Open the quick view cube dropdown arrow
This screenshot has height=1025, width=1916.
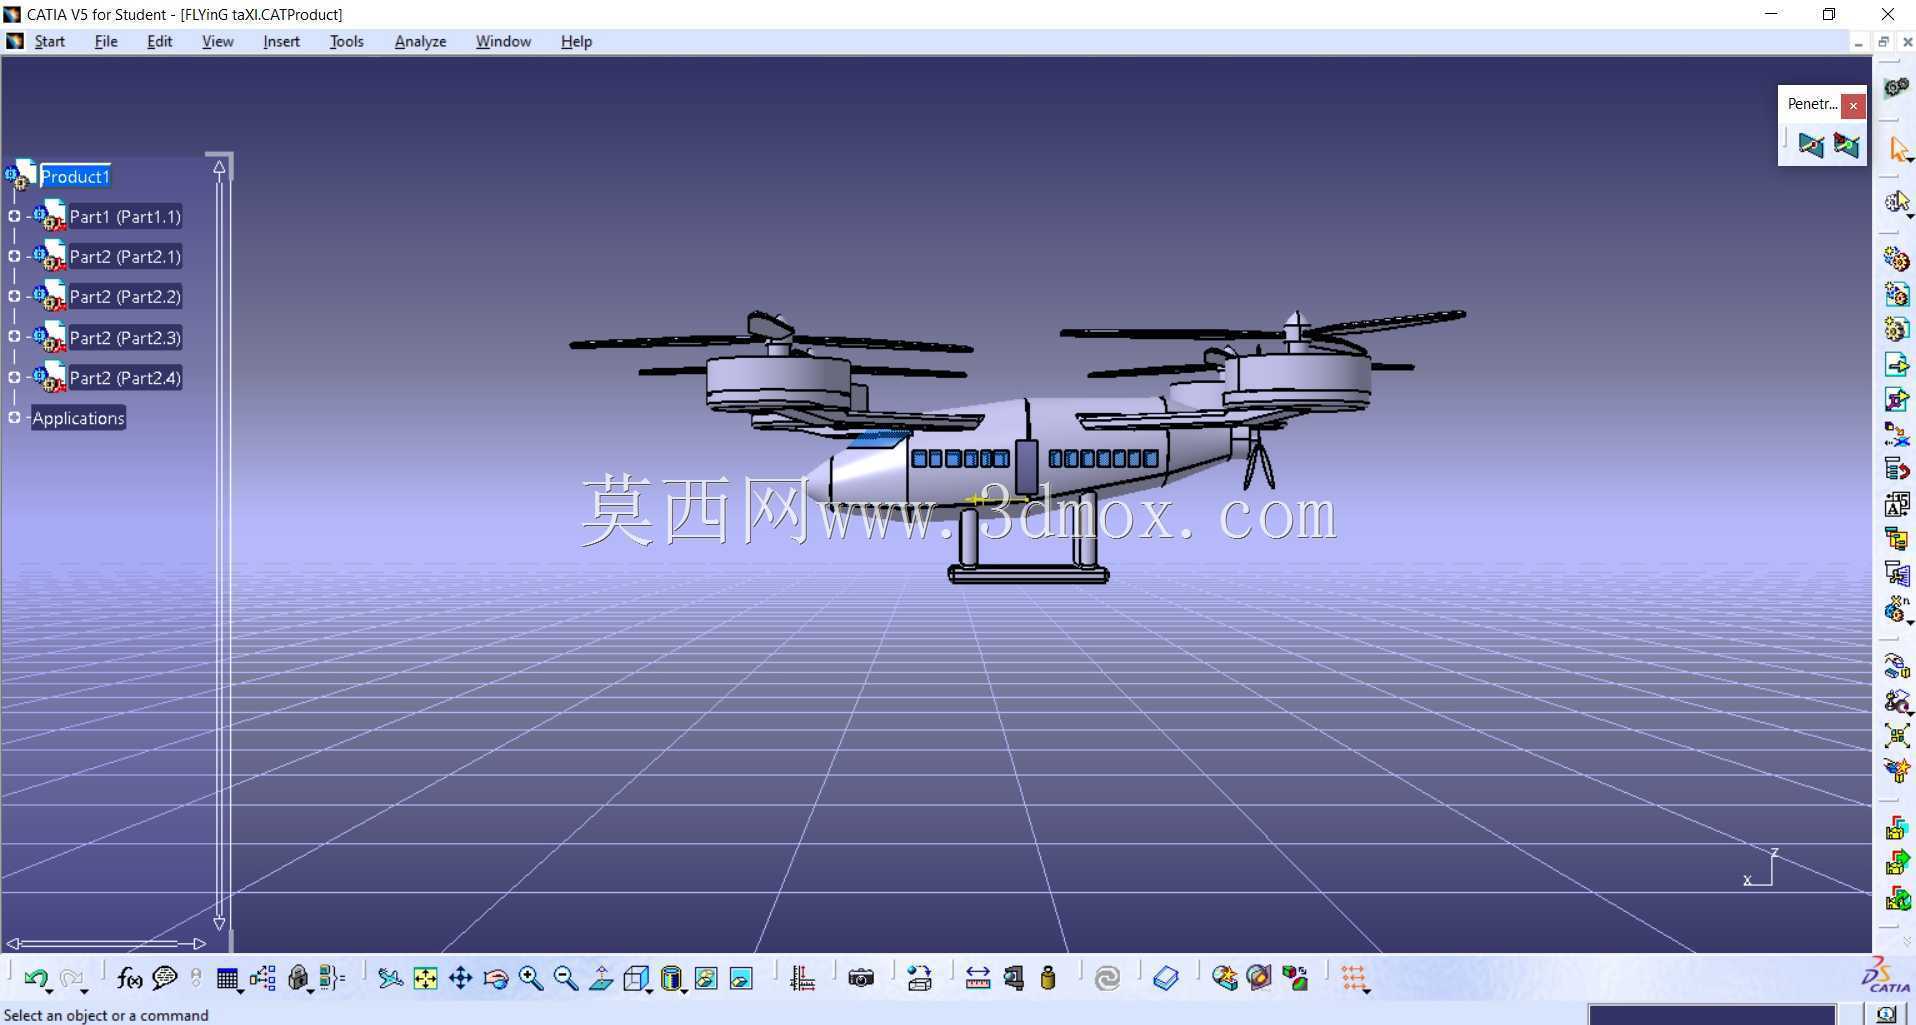649,991
